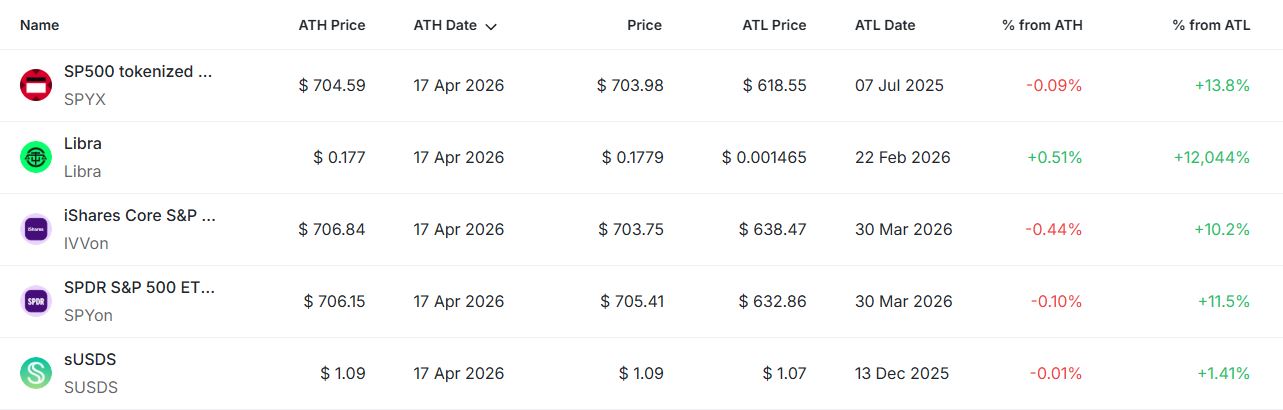This screenshot has width=1283, height=410.
Task: Open iShares Core S&P asset link
Action: coord(139,216)
